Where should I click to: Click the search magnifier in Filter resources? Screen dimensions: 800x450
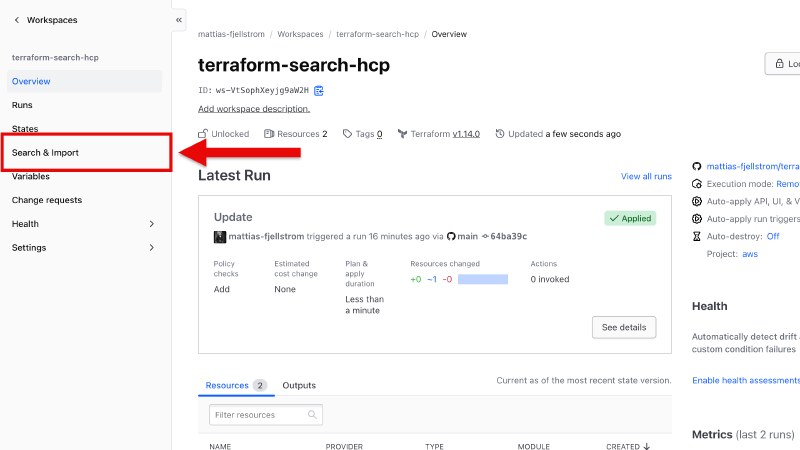pyautogui.click(x=312, y=415)
